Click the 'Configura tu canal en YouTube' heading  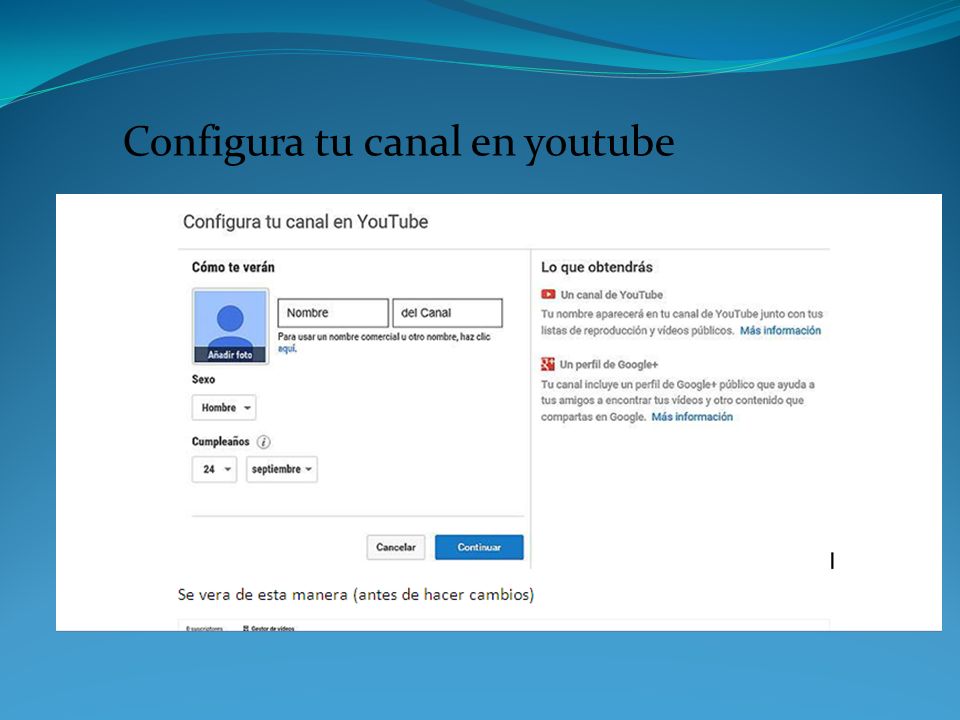point(306,222)
